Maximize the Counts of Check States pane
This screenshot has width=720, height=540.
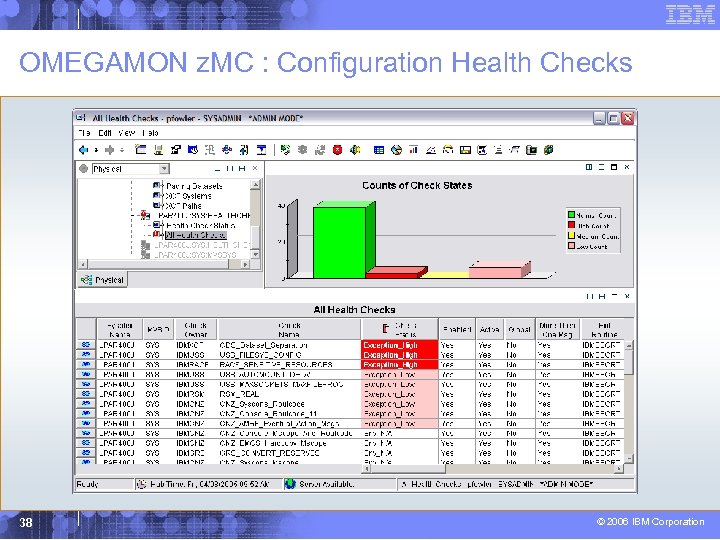[614, 167]
